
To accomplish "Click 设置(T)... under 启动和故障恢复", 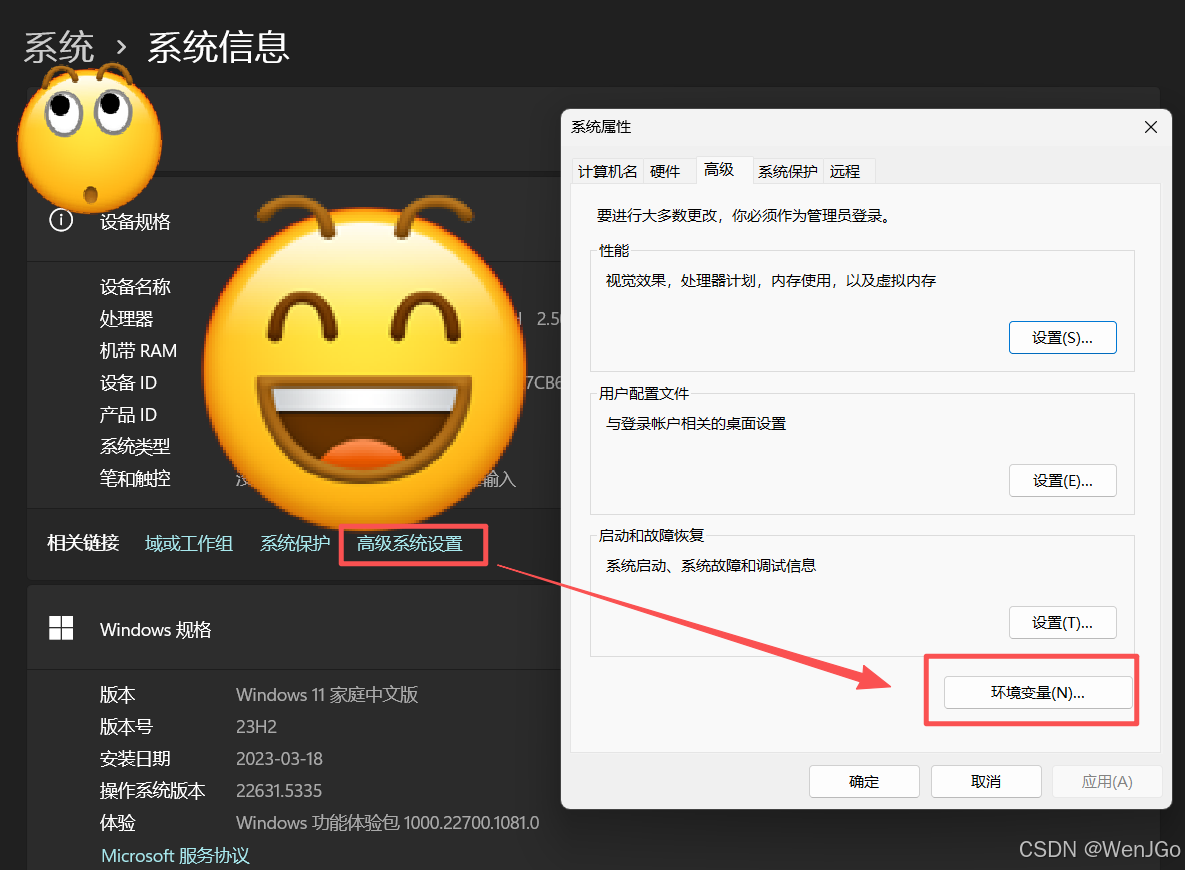I will [1063, 623].
